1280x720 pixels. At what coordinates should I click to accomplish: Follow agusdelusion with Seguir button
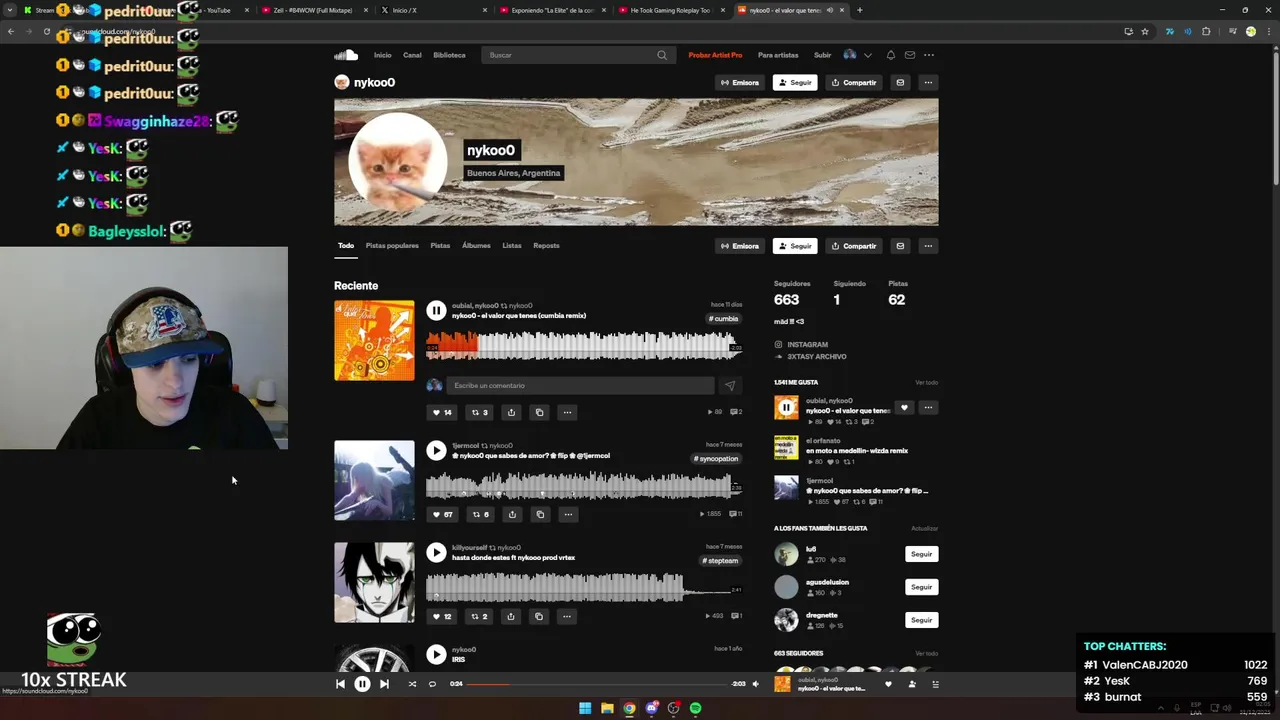click(921, 587)
